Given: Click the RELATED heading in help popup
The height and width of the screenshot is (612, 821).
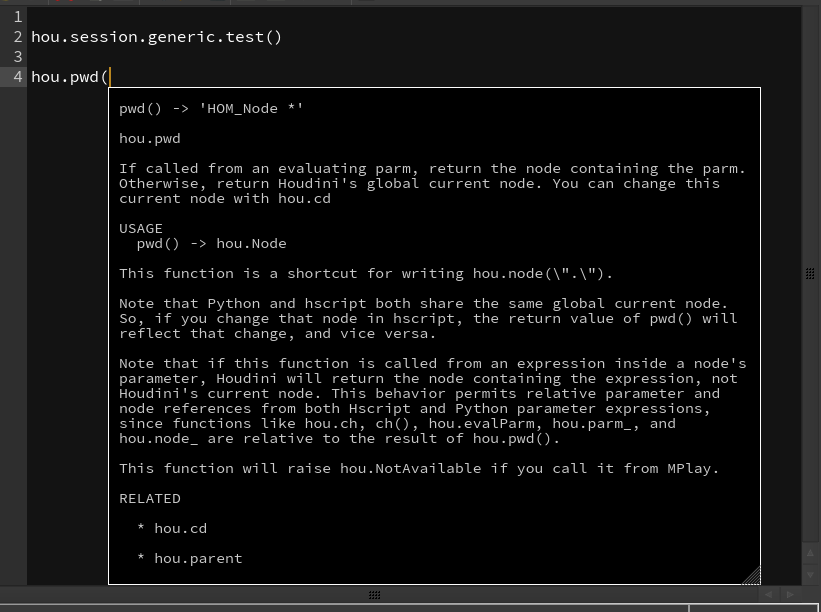Looking at the screenshot, I should [x=150, y=498].
